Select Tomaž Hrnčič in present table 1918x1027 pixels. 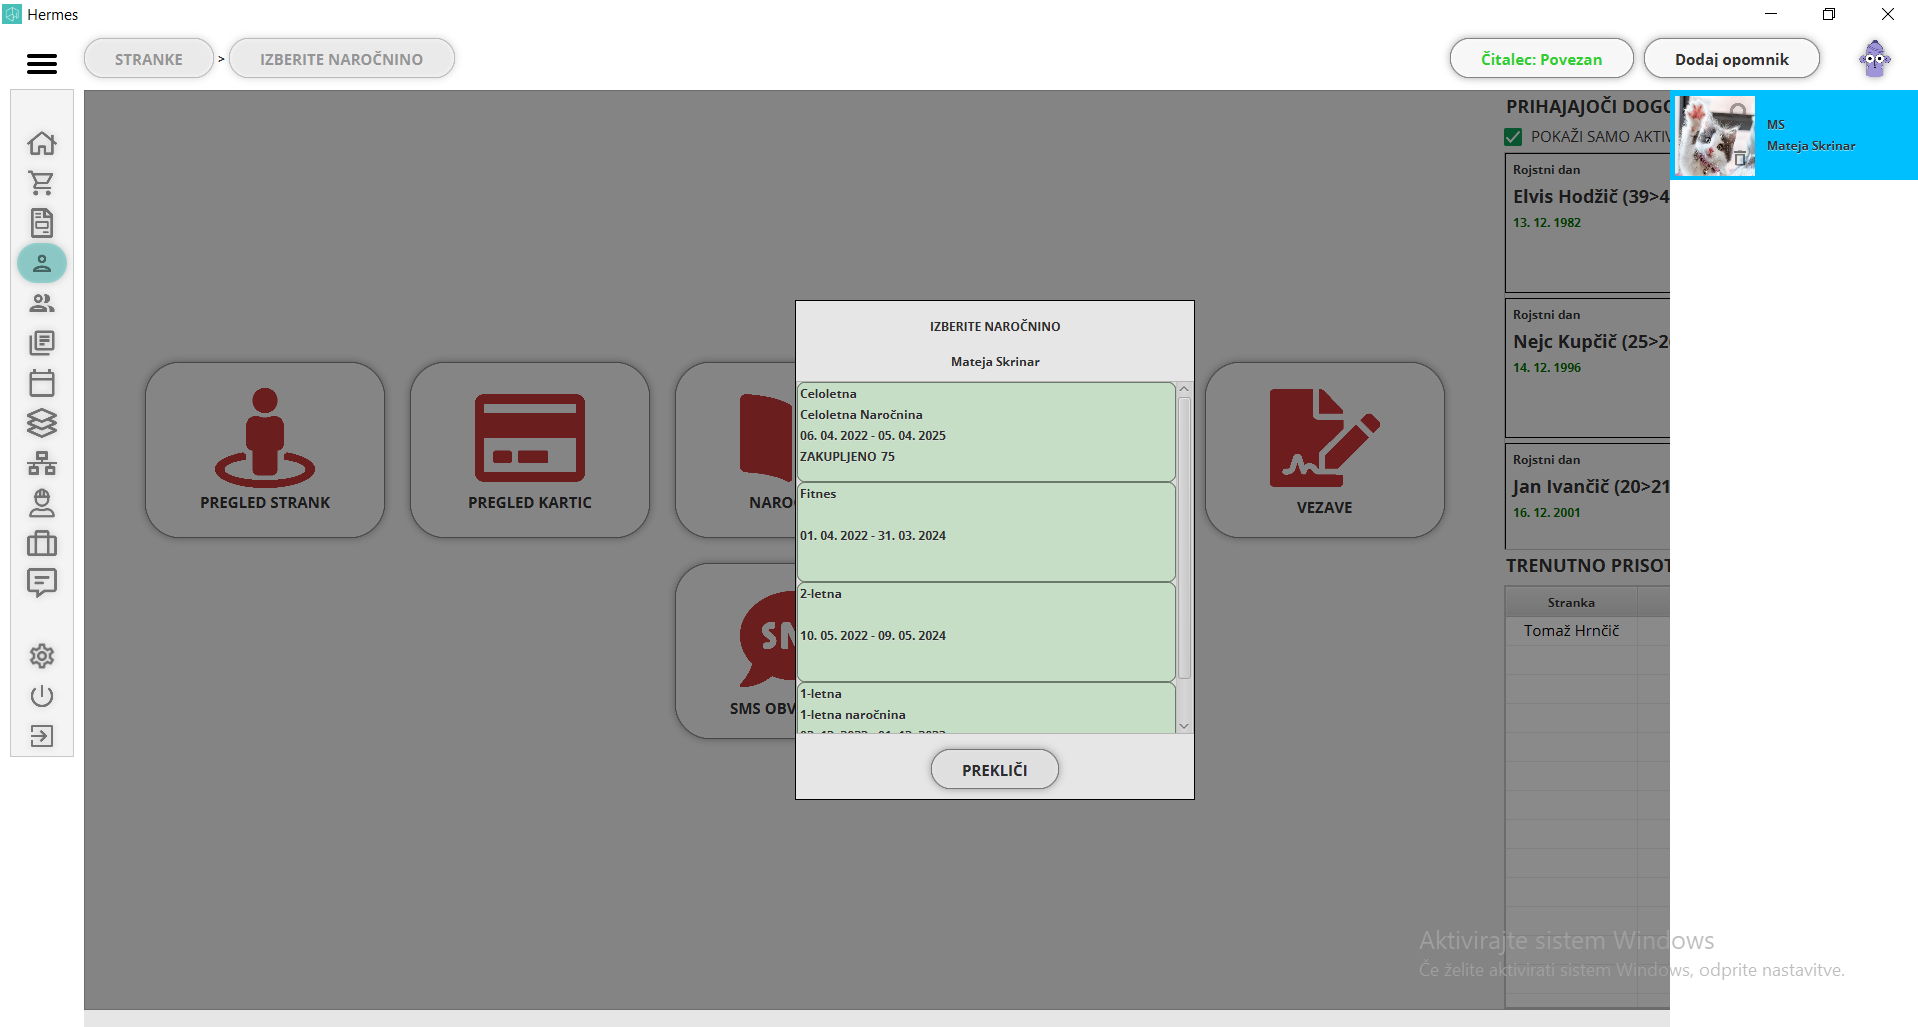click(1571, 631)
